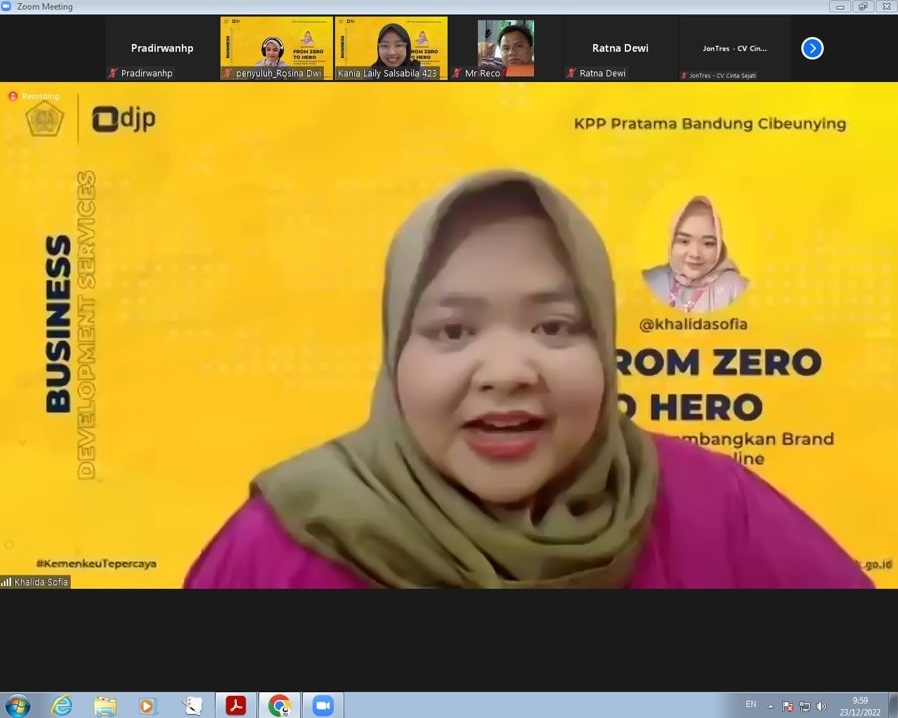898x718 pixels.
Task: Click the system volume speaker icon
Action: pos(821,706)
